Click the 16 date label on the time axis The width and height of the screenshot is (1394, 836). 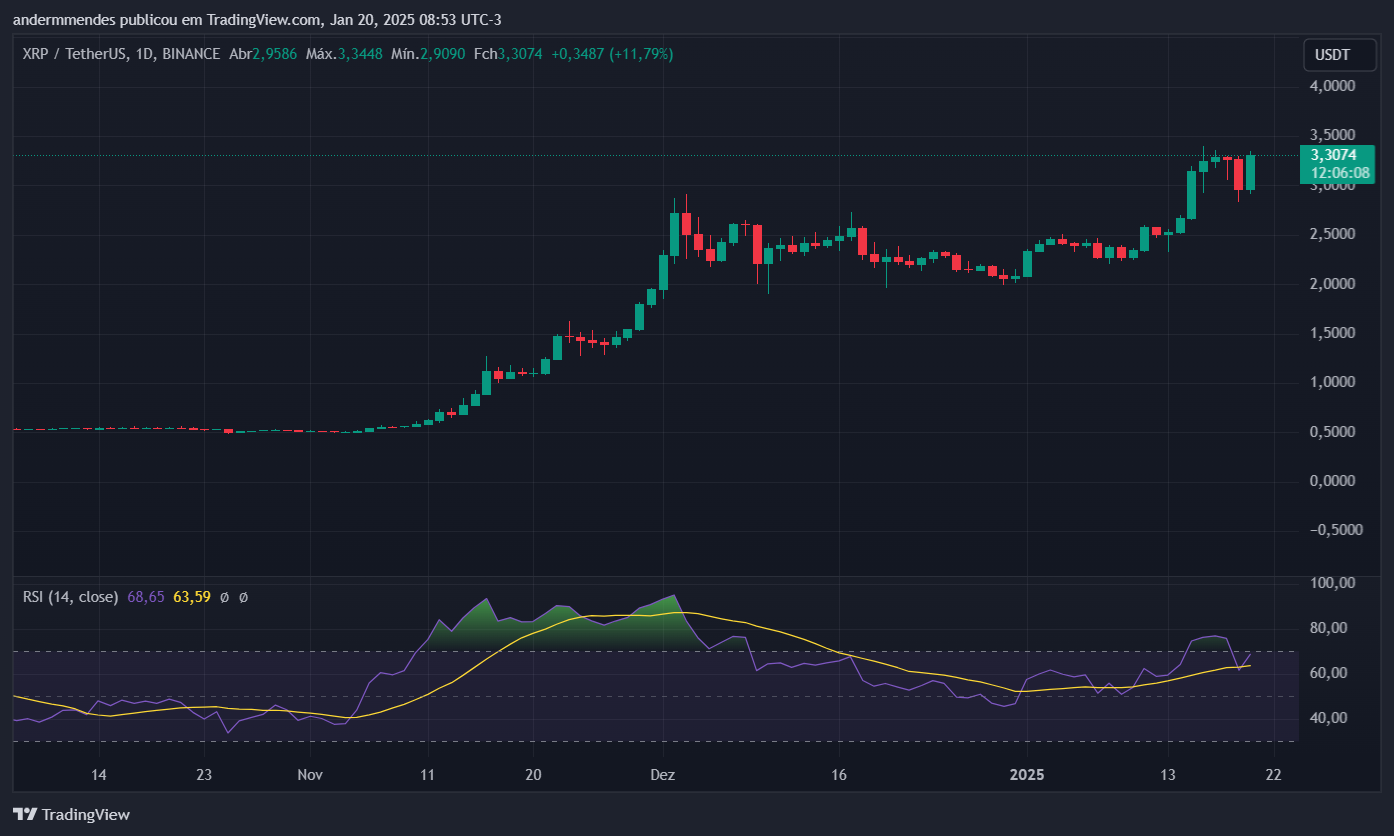tap(838, 775)
